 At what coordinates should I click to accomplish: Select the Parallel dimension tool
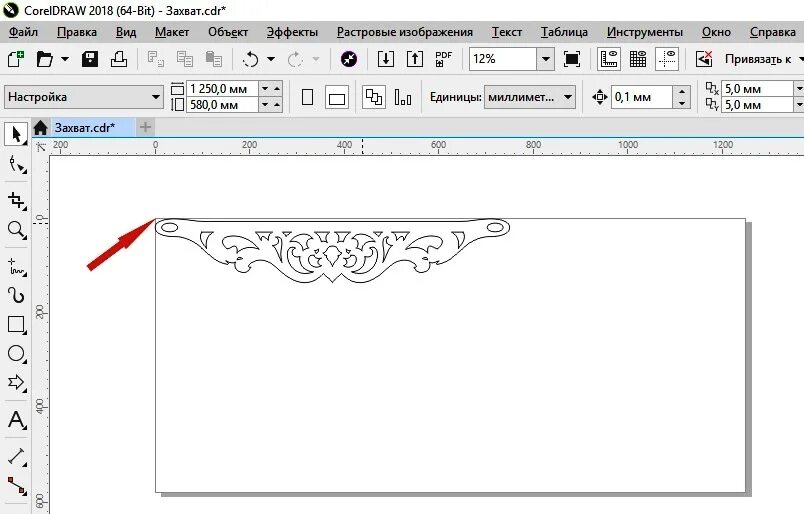(16, 457)
